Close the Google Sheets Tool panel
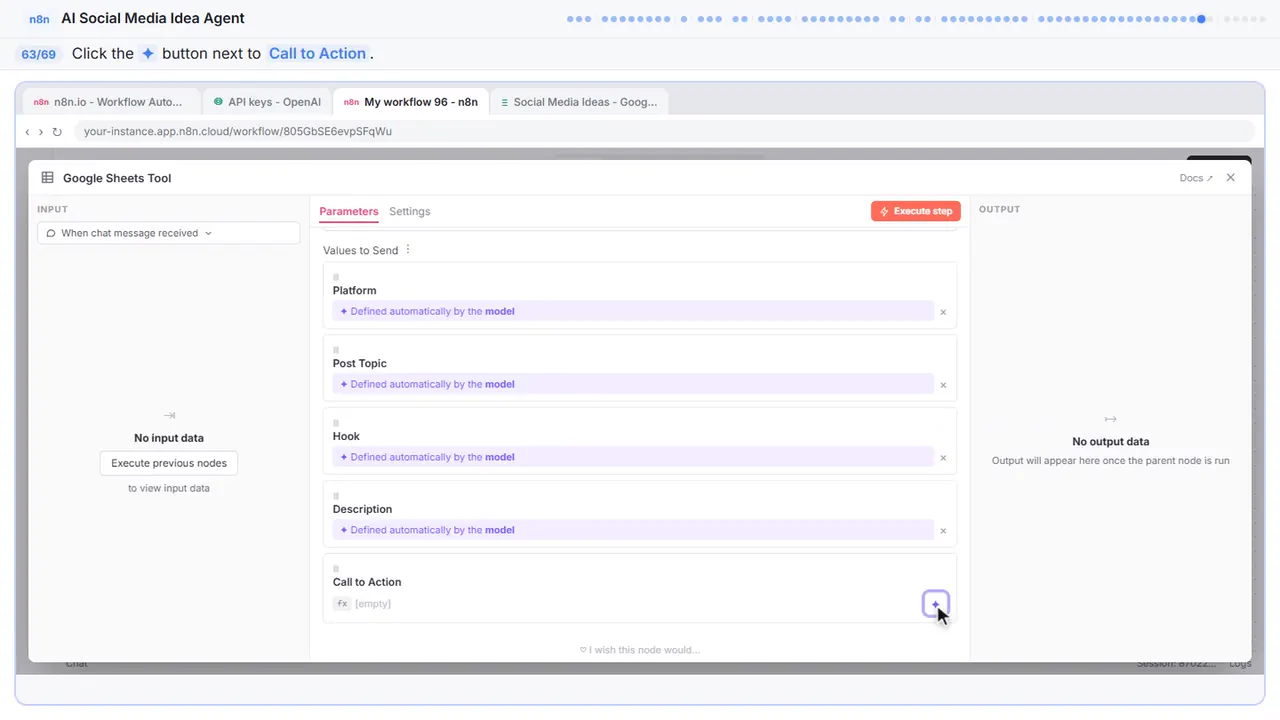 (1231, 178)
